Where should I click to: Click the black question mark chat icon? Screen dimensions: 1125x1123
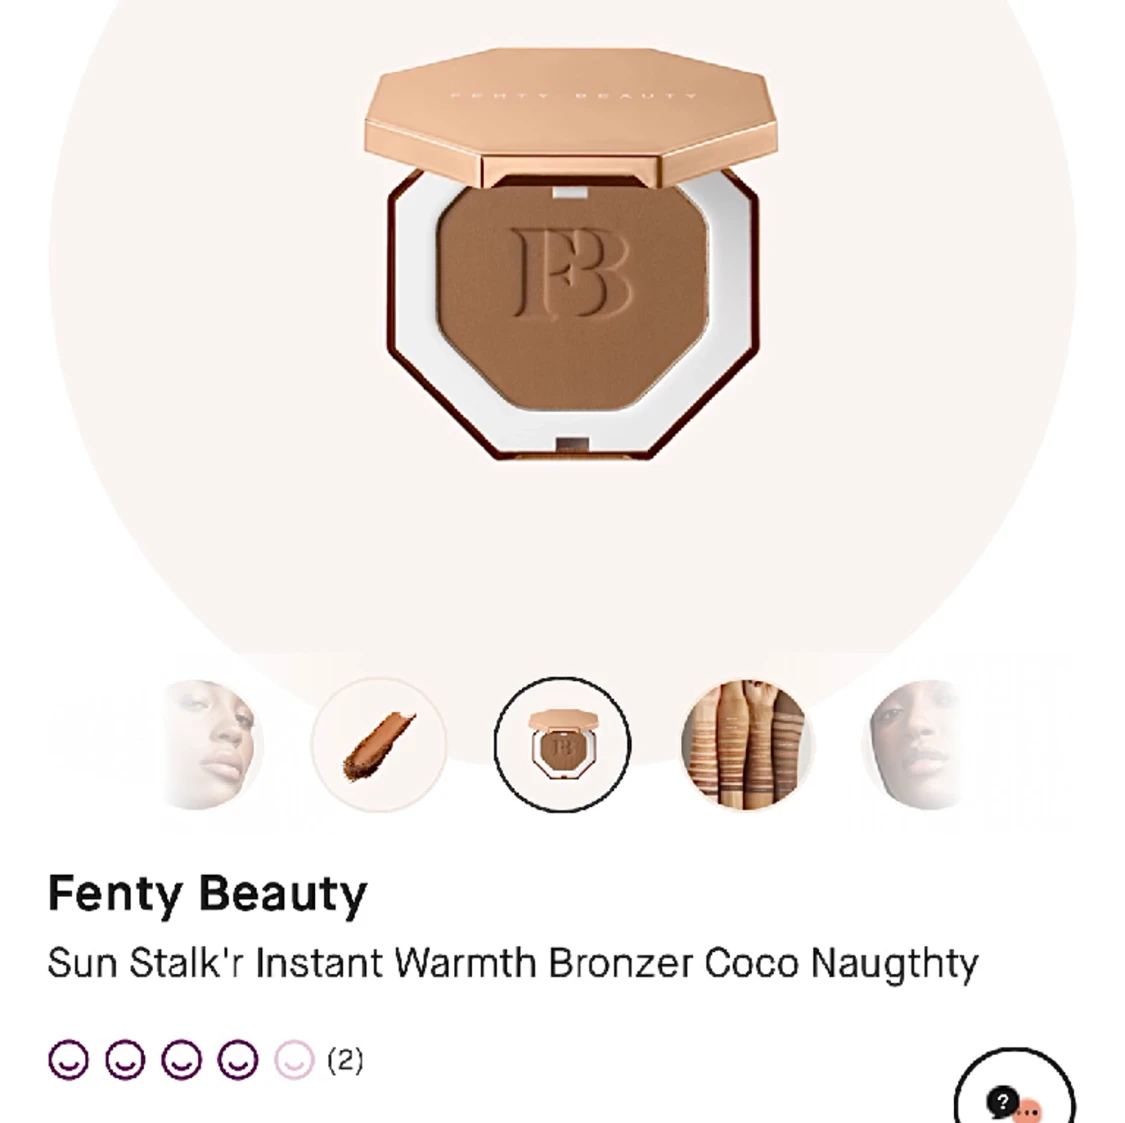(1002, 1101)
